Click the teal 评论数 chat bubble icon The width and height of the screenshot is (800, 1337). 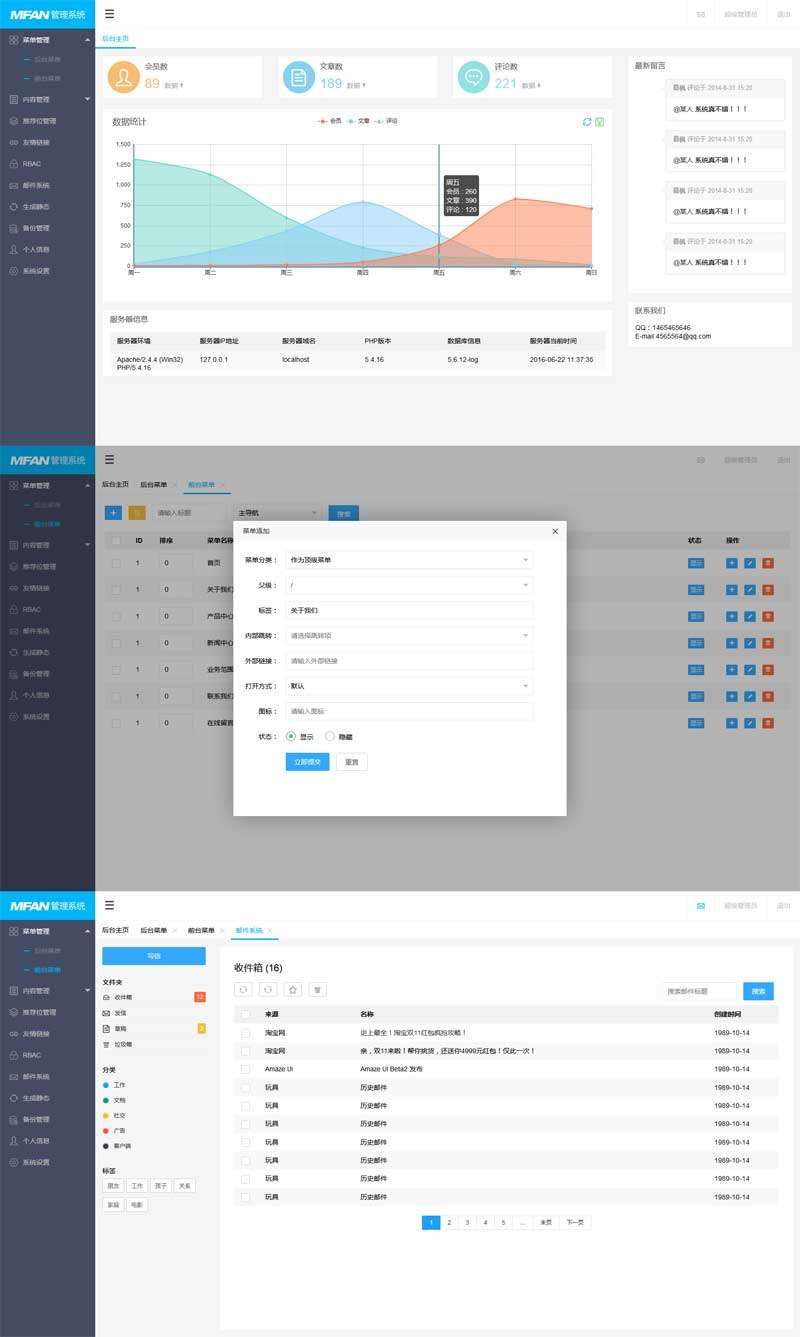[x=474, y=77]
